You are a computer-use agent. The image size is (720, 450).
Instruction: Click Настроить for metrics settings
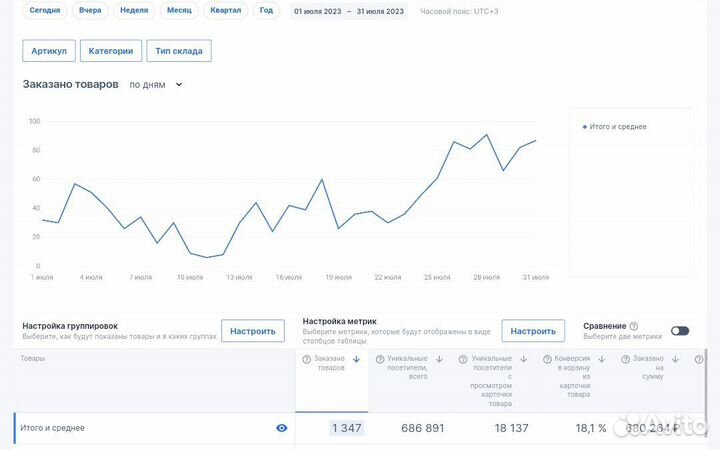(532, 331)
